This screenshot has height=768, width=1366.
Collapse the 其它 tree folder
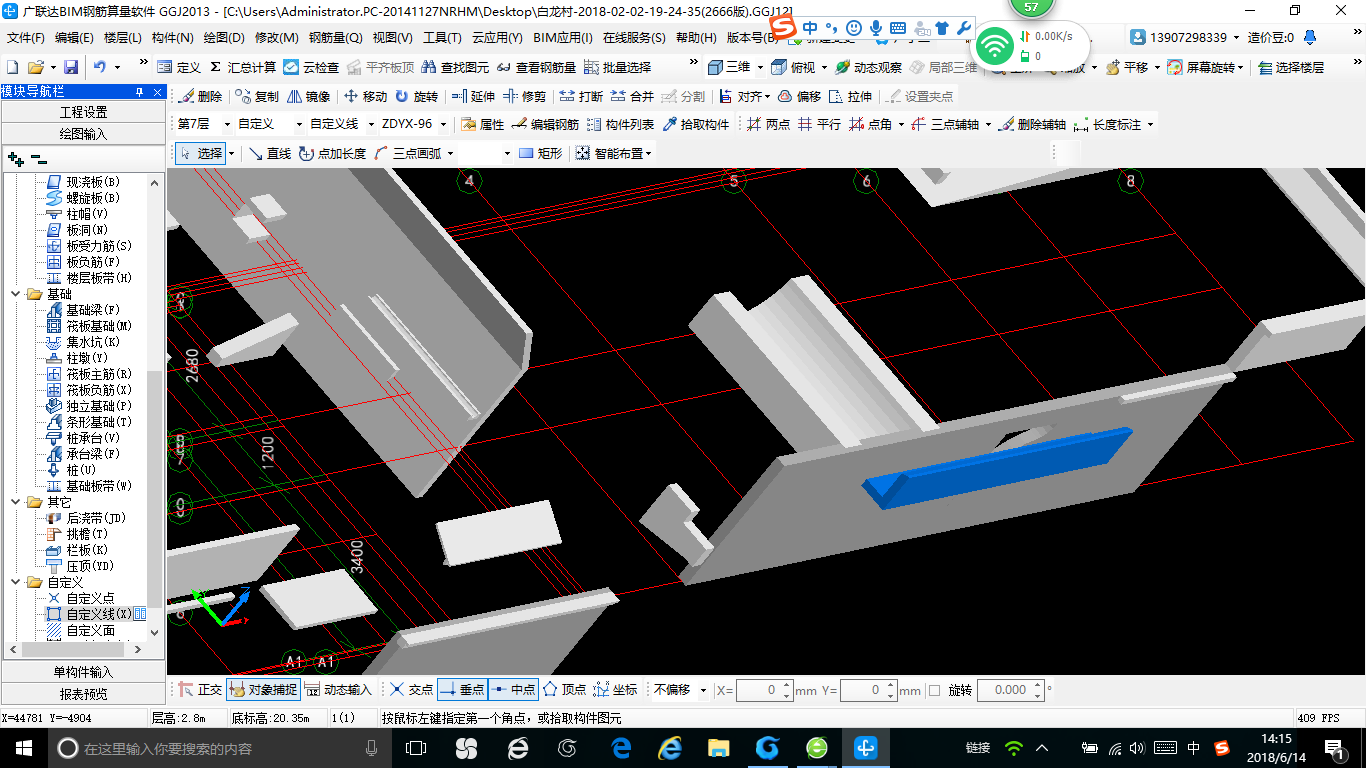[16, 502]
